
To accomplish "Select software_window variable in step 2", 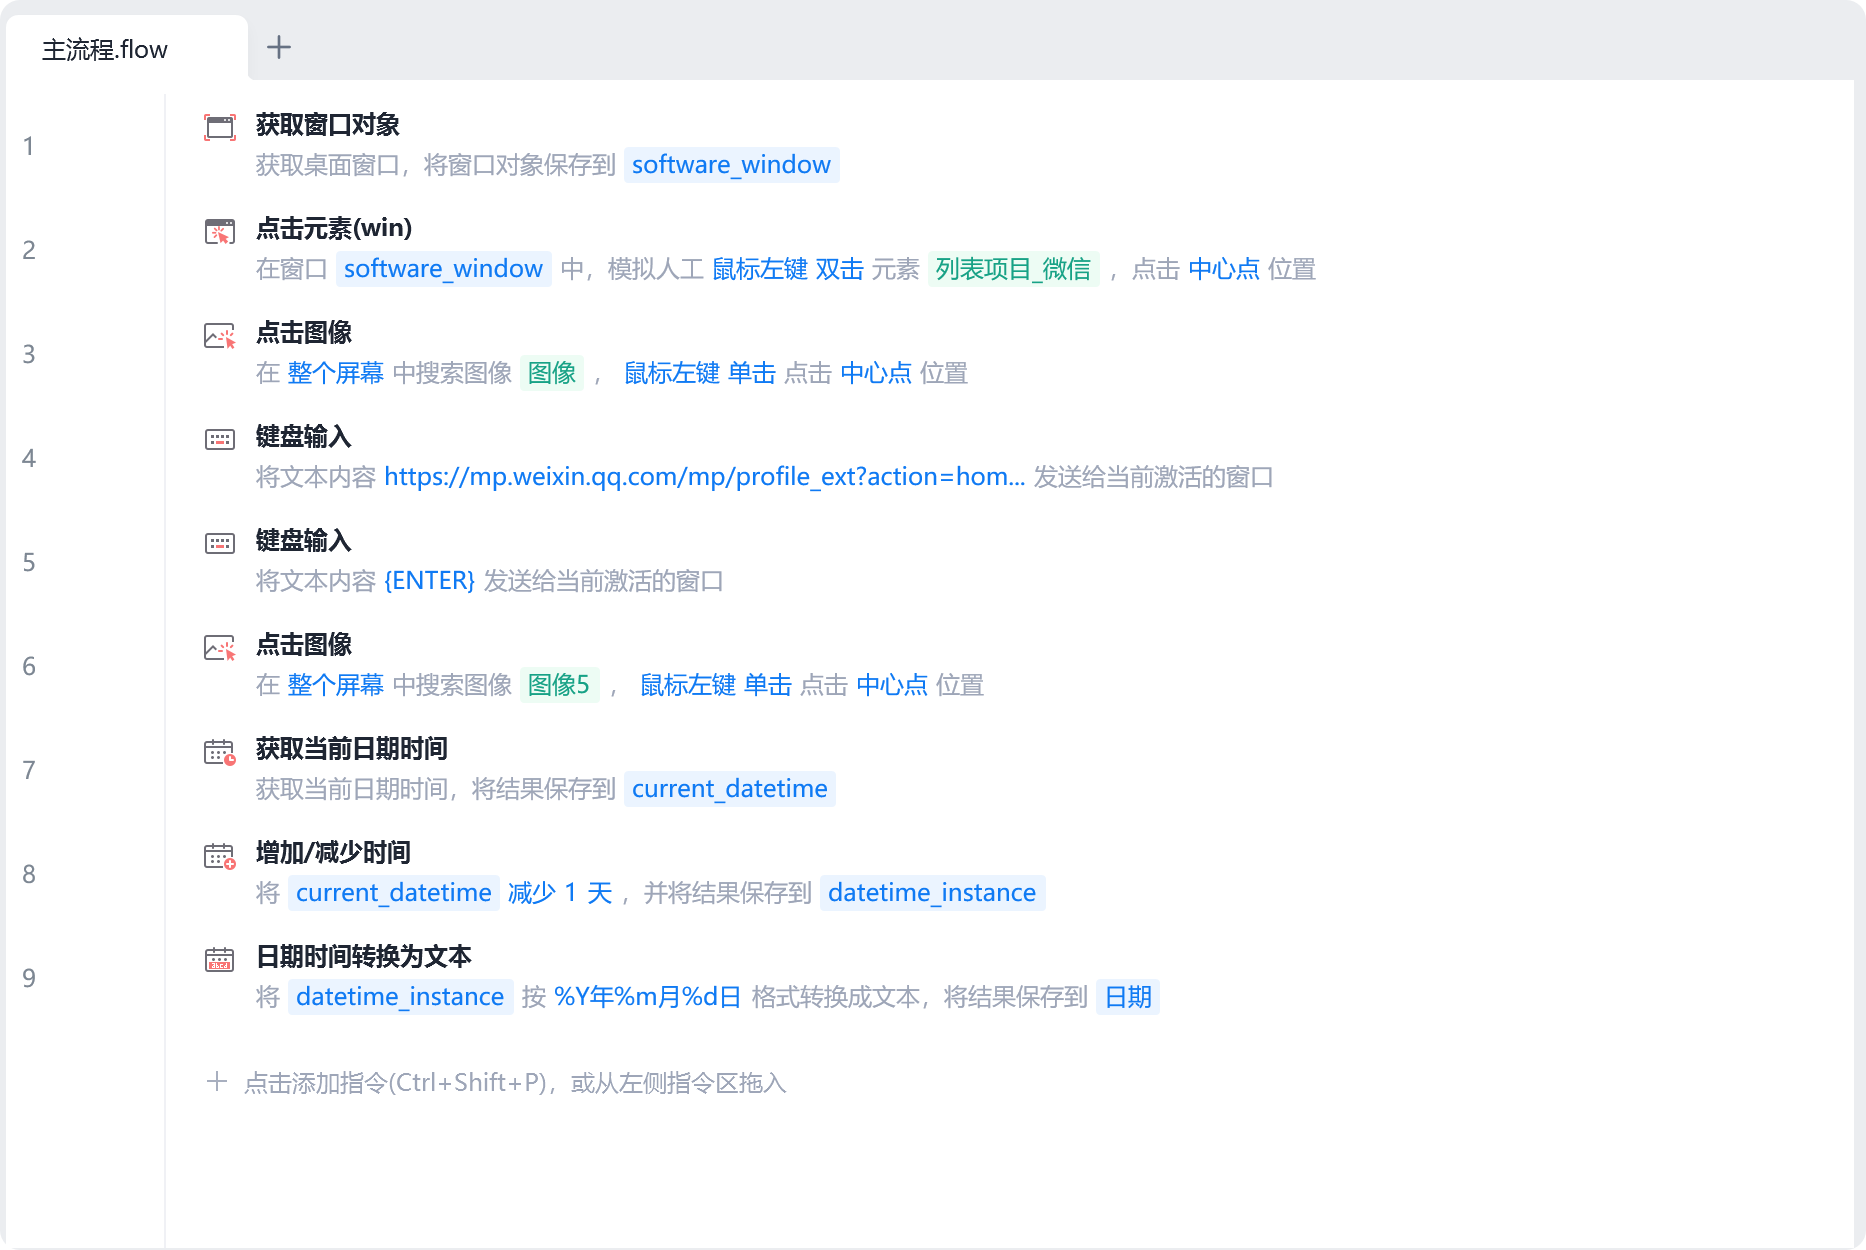I will (x=443, y=269).
